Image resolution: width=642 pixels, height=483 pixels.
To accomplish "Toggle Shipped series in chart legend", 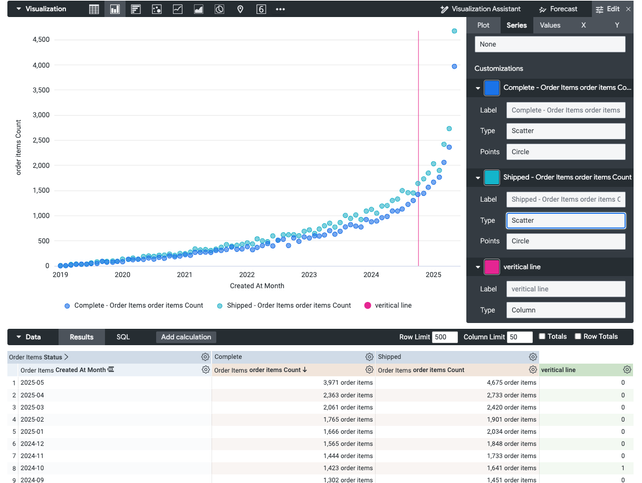I will 284,306.
